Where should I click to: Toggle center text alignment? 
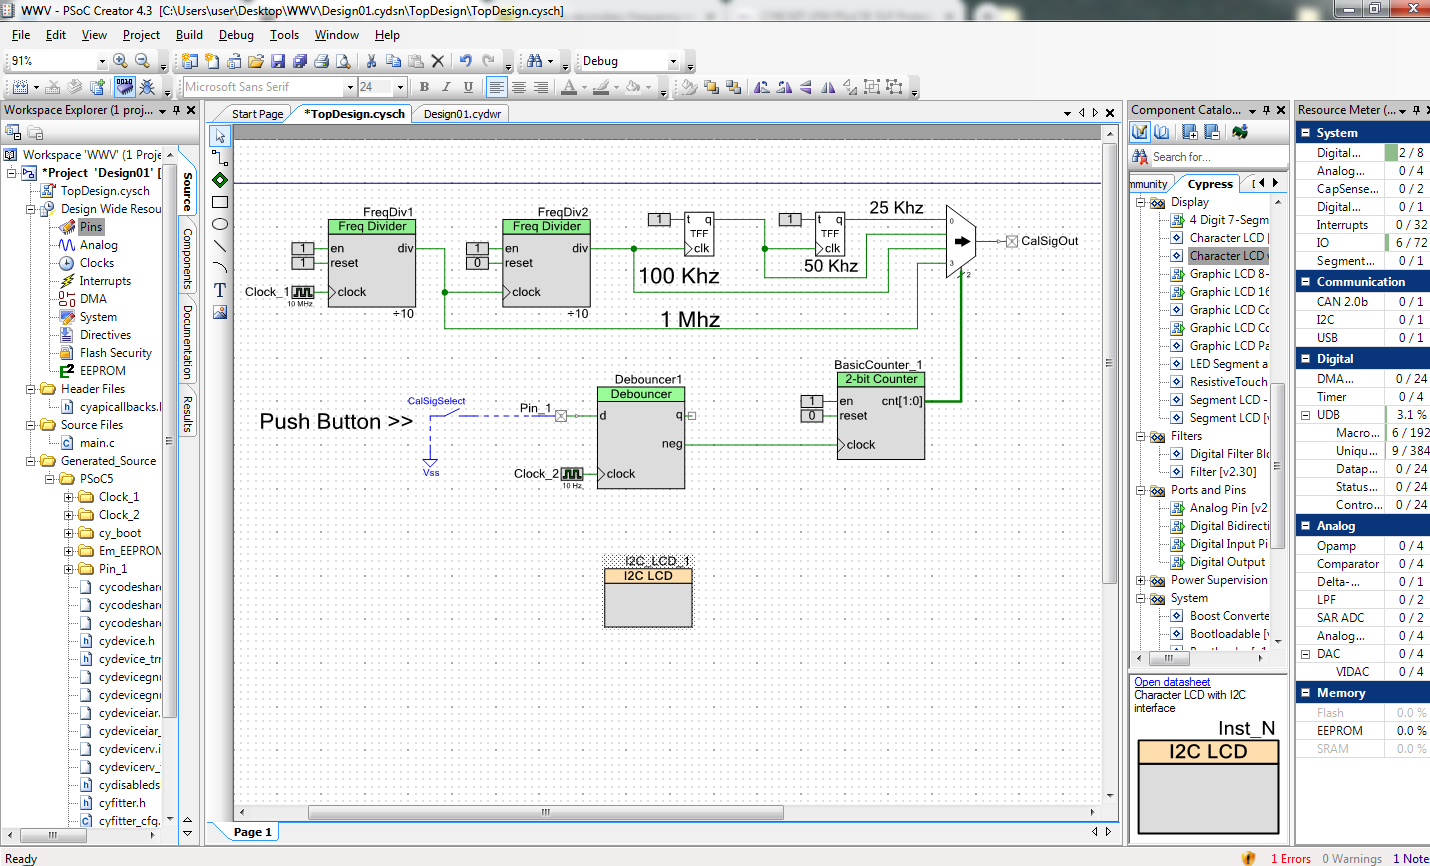[518, 87]
